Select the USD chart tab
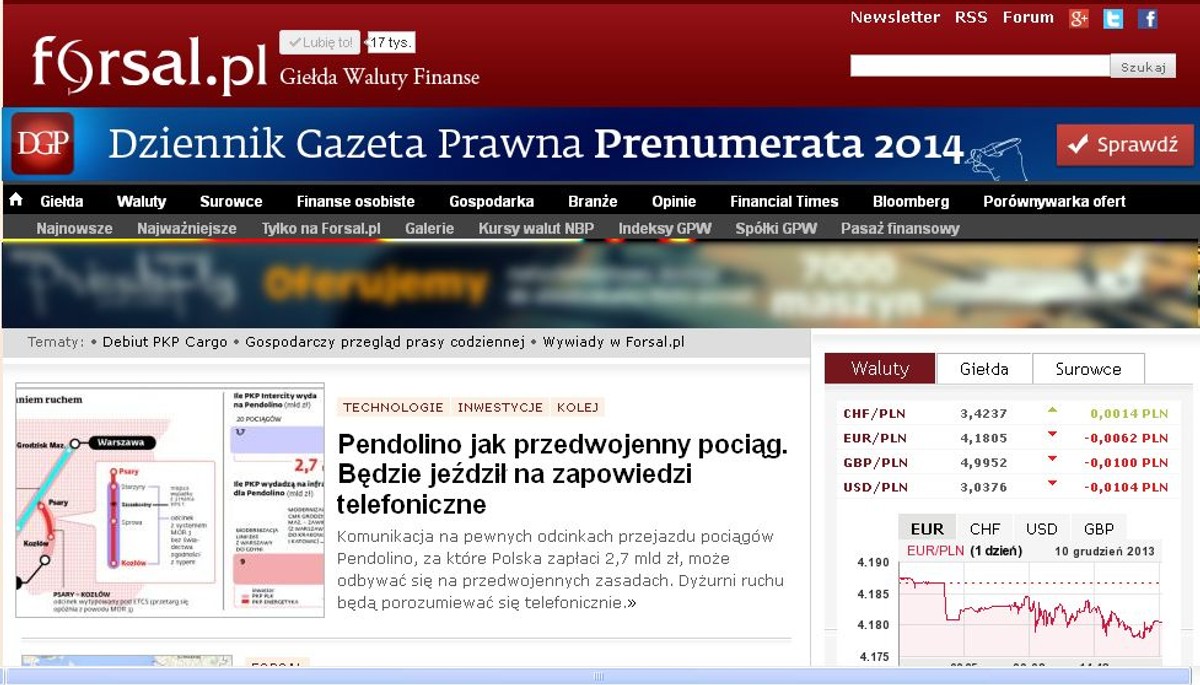This screenshot has width=1200, height=685. pos(1041,528)
